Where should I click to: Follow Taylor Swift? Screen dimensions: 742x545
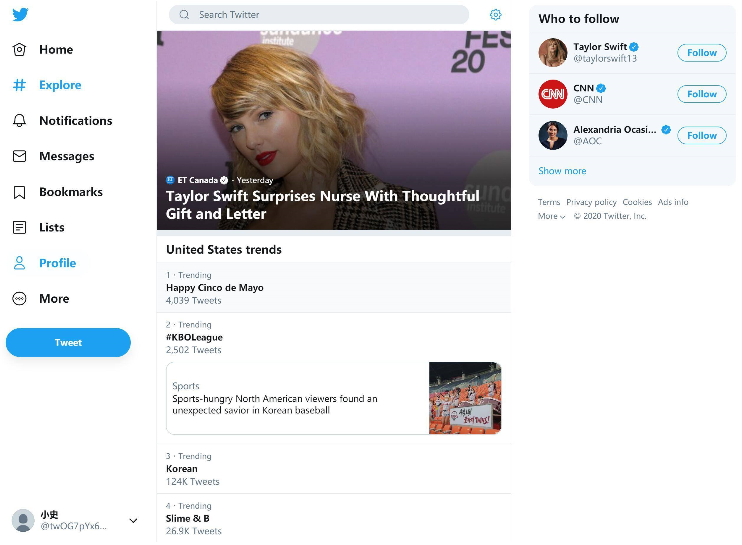[x=701, y=53]
